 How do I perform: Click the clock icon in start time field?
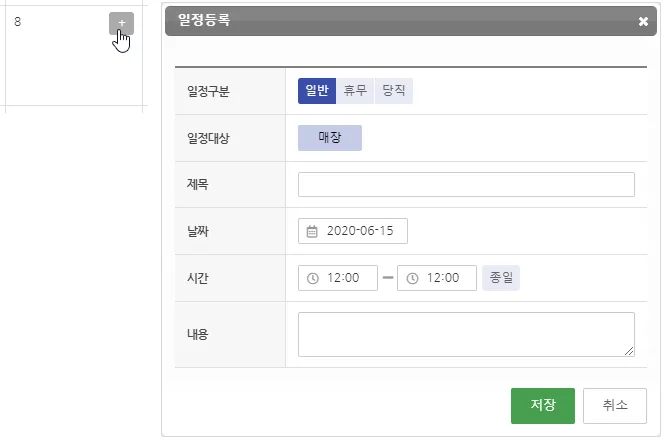coord(313,278)
